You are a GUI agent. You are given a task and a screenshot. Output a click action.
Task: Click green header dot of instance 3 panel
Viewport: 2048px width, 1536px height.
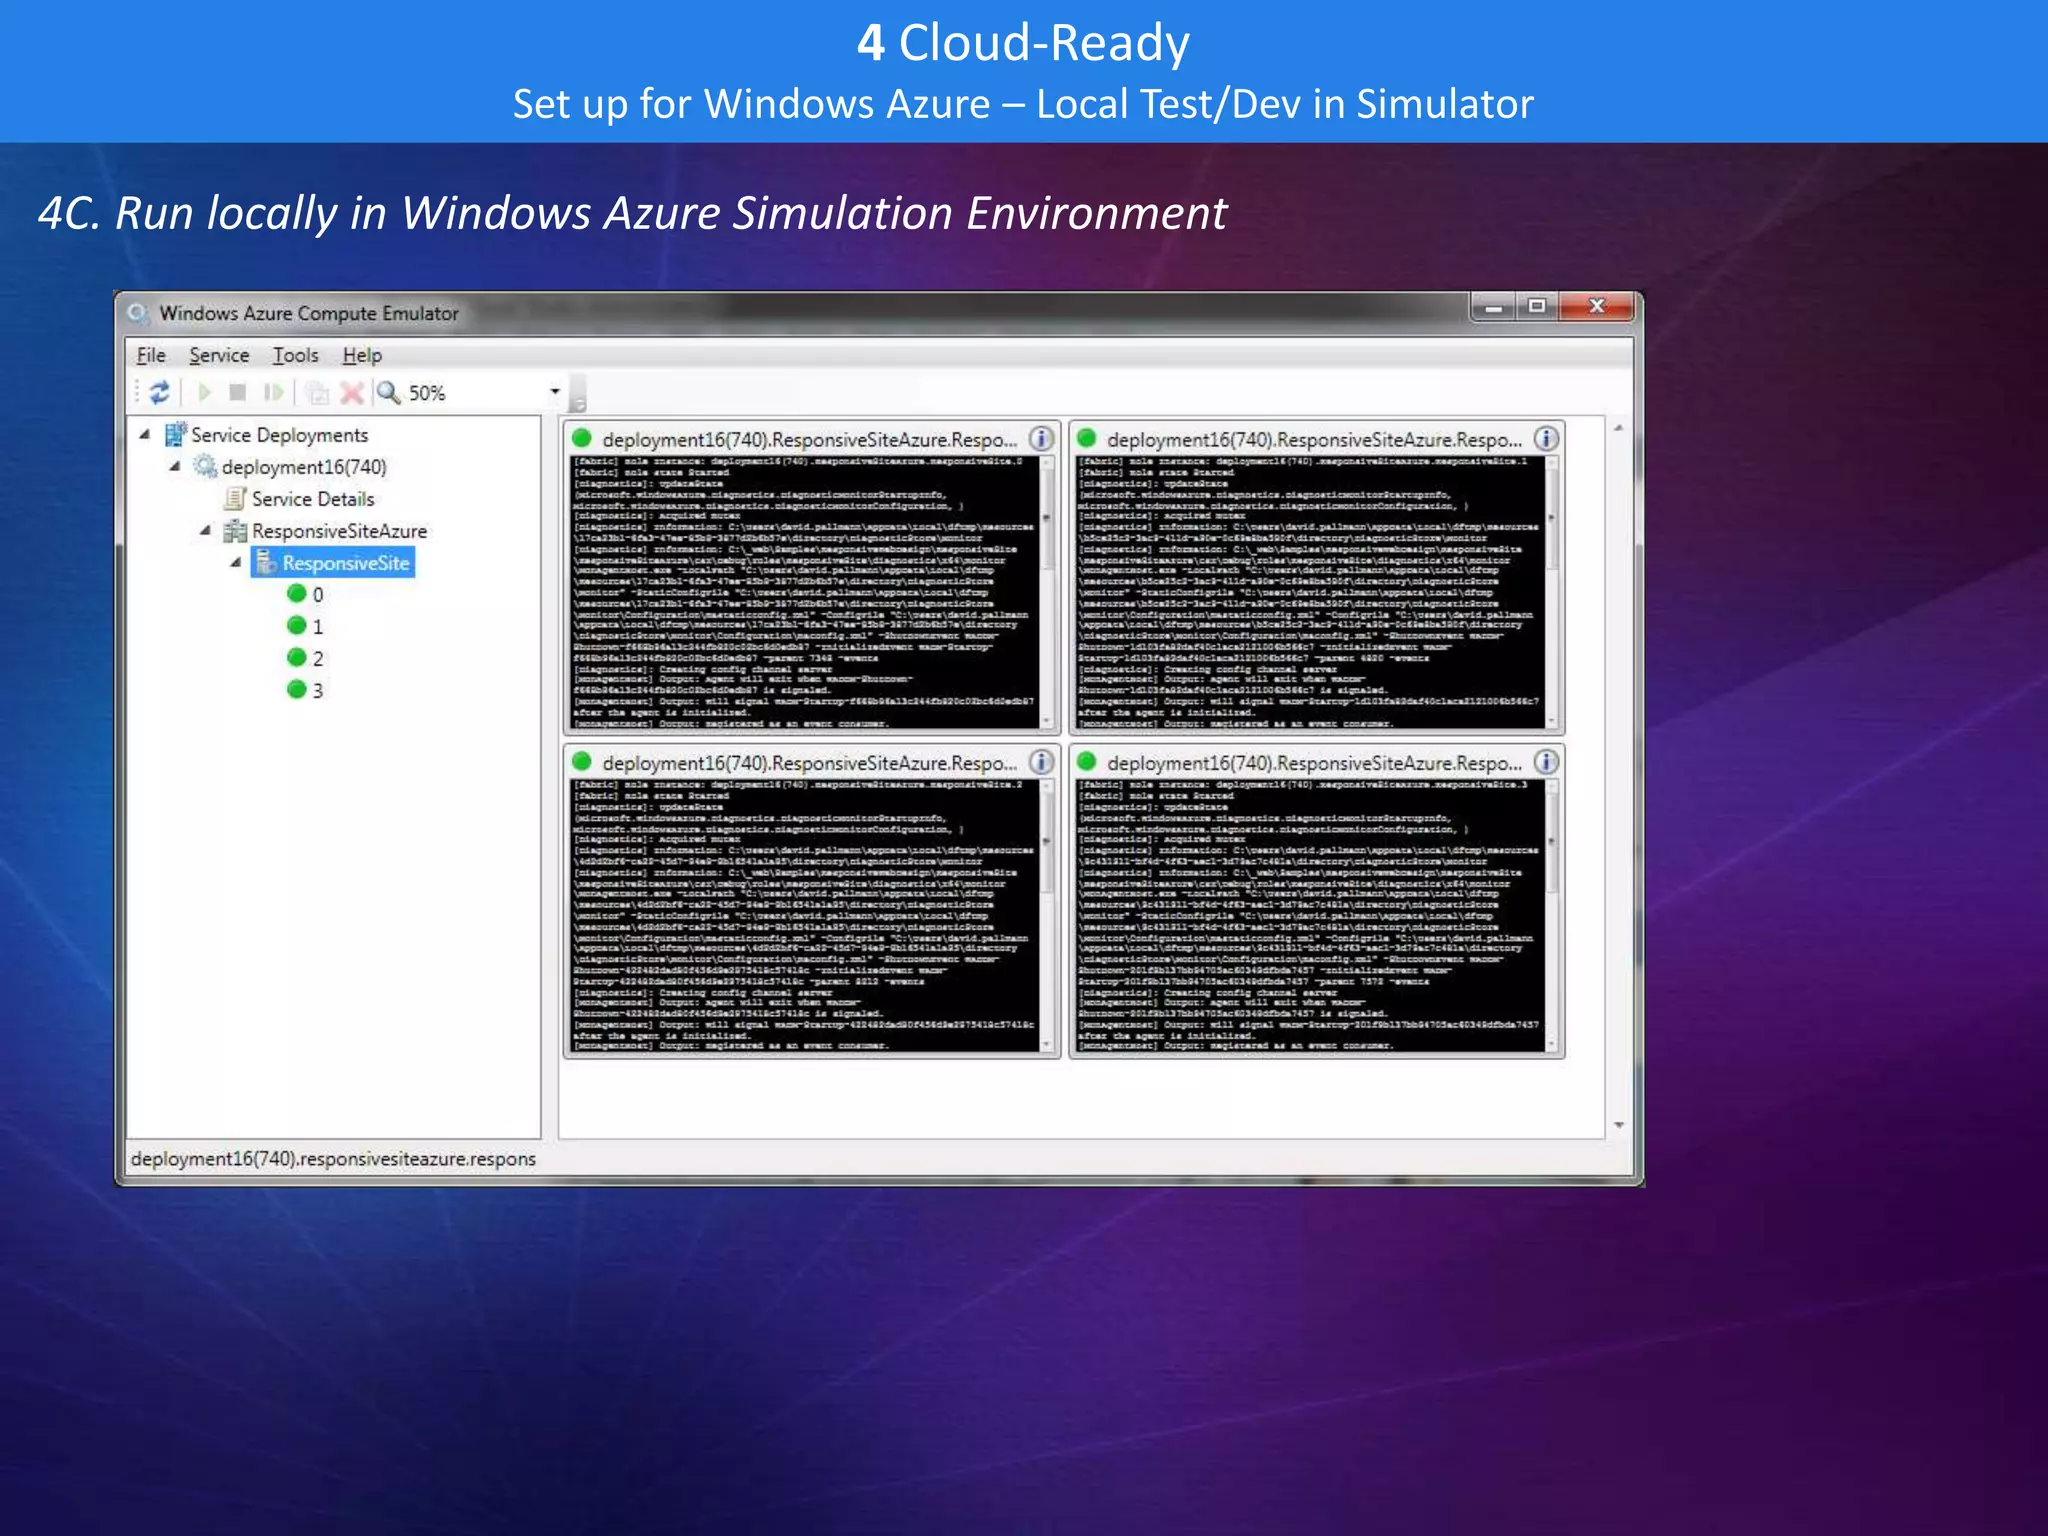[x=1087, y=761]
